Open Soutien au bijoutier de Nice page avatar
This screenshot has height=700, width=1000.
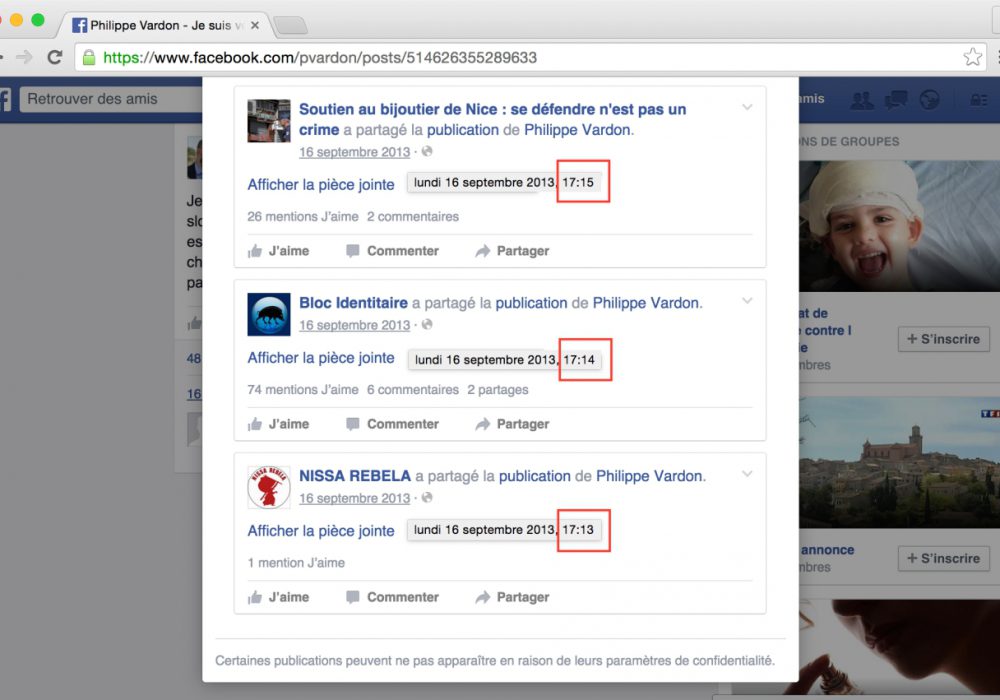tap(268, 120)
